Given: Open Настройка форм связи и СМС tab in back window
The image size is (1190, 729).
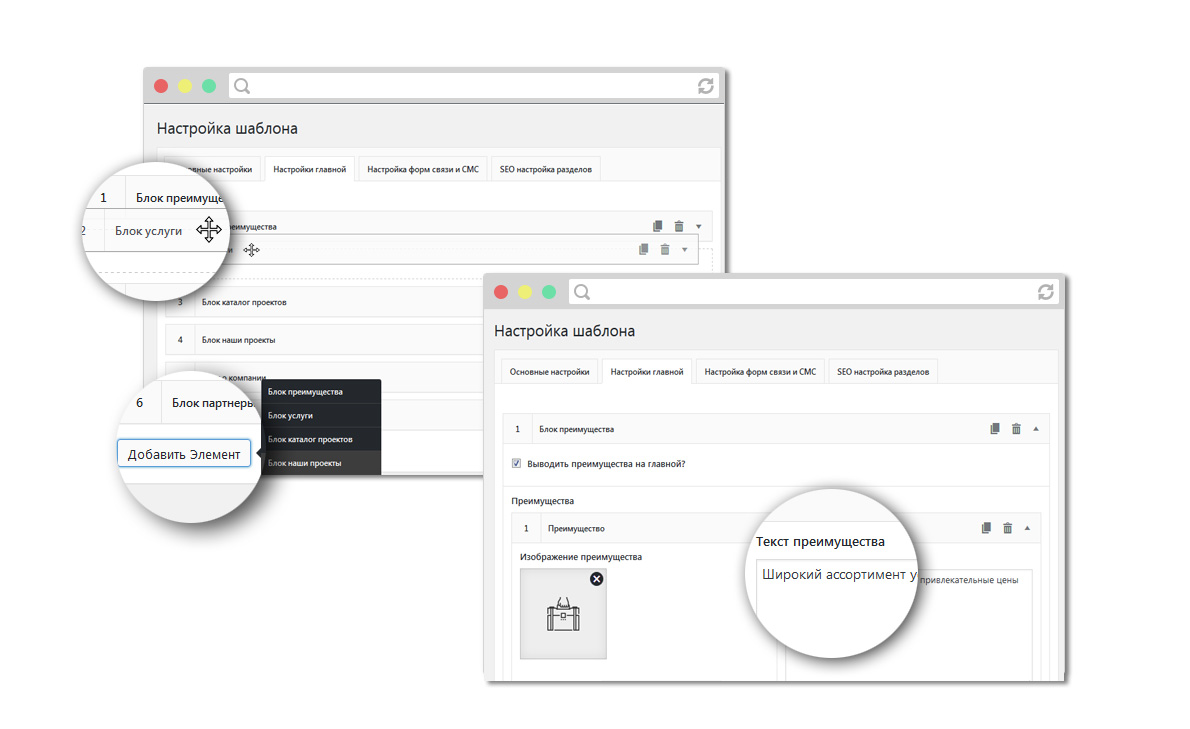Looking at the screenshot, I should (423, 169).
